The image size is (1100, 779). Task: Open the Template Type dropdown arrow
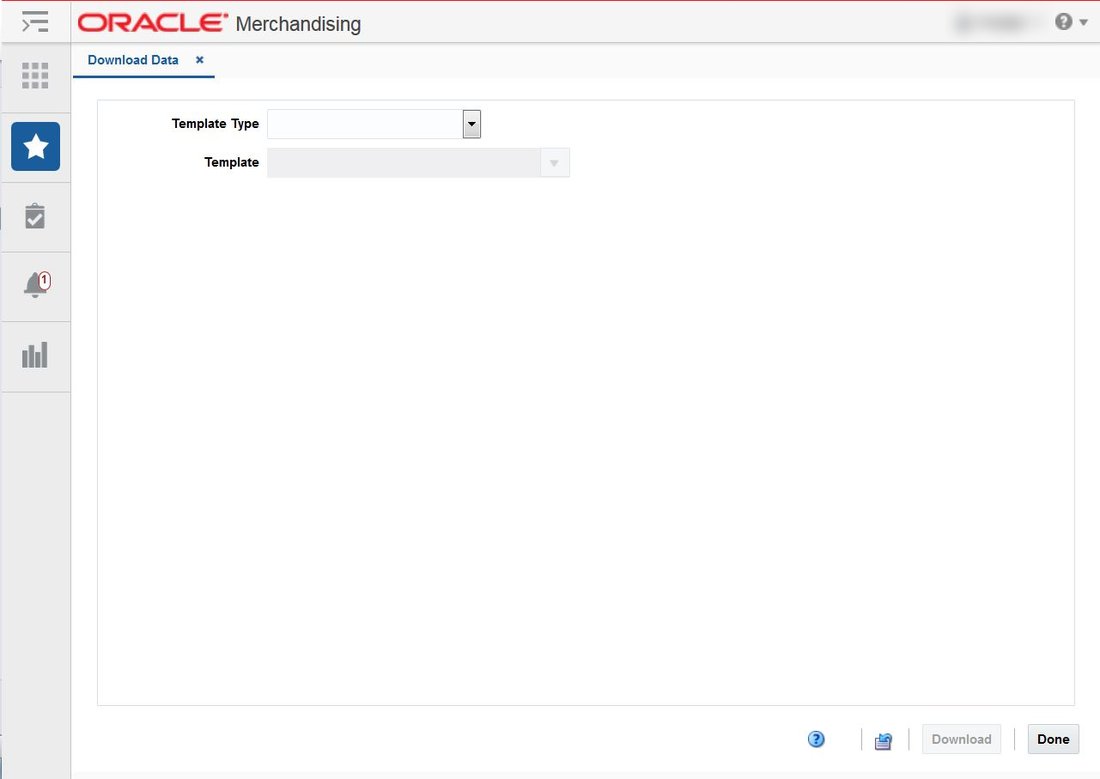coord(471,124)
